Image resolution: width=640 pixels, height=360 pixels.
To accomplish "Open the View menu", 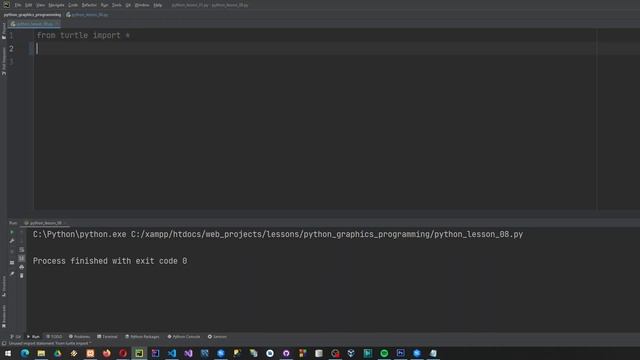I will (40, 5).
